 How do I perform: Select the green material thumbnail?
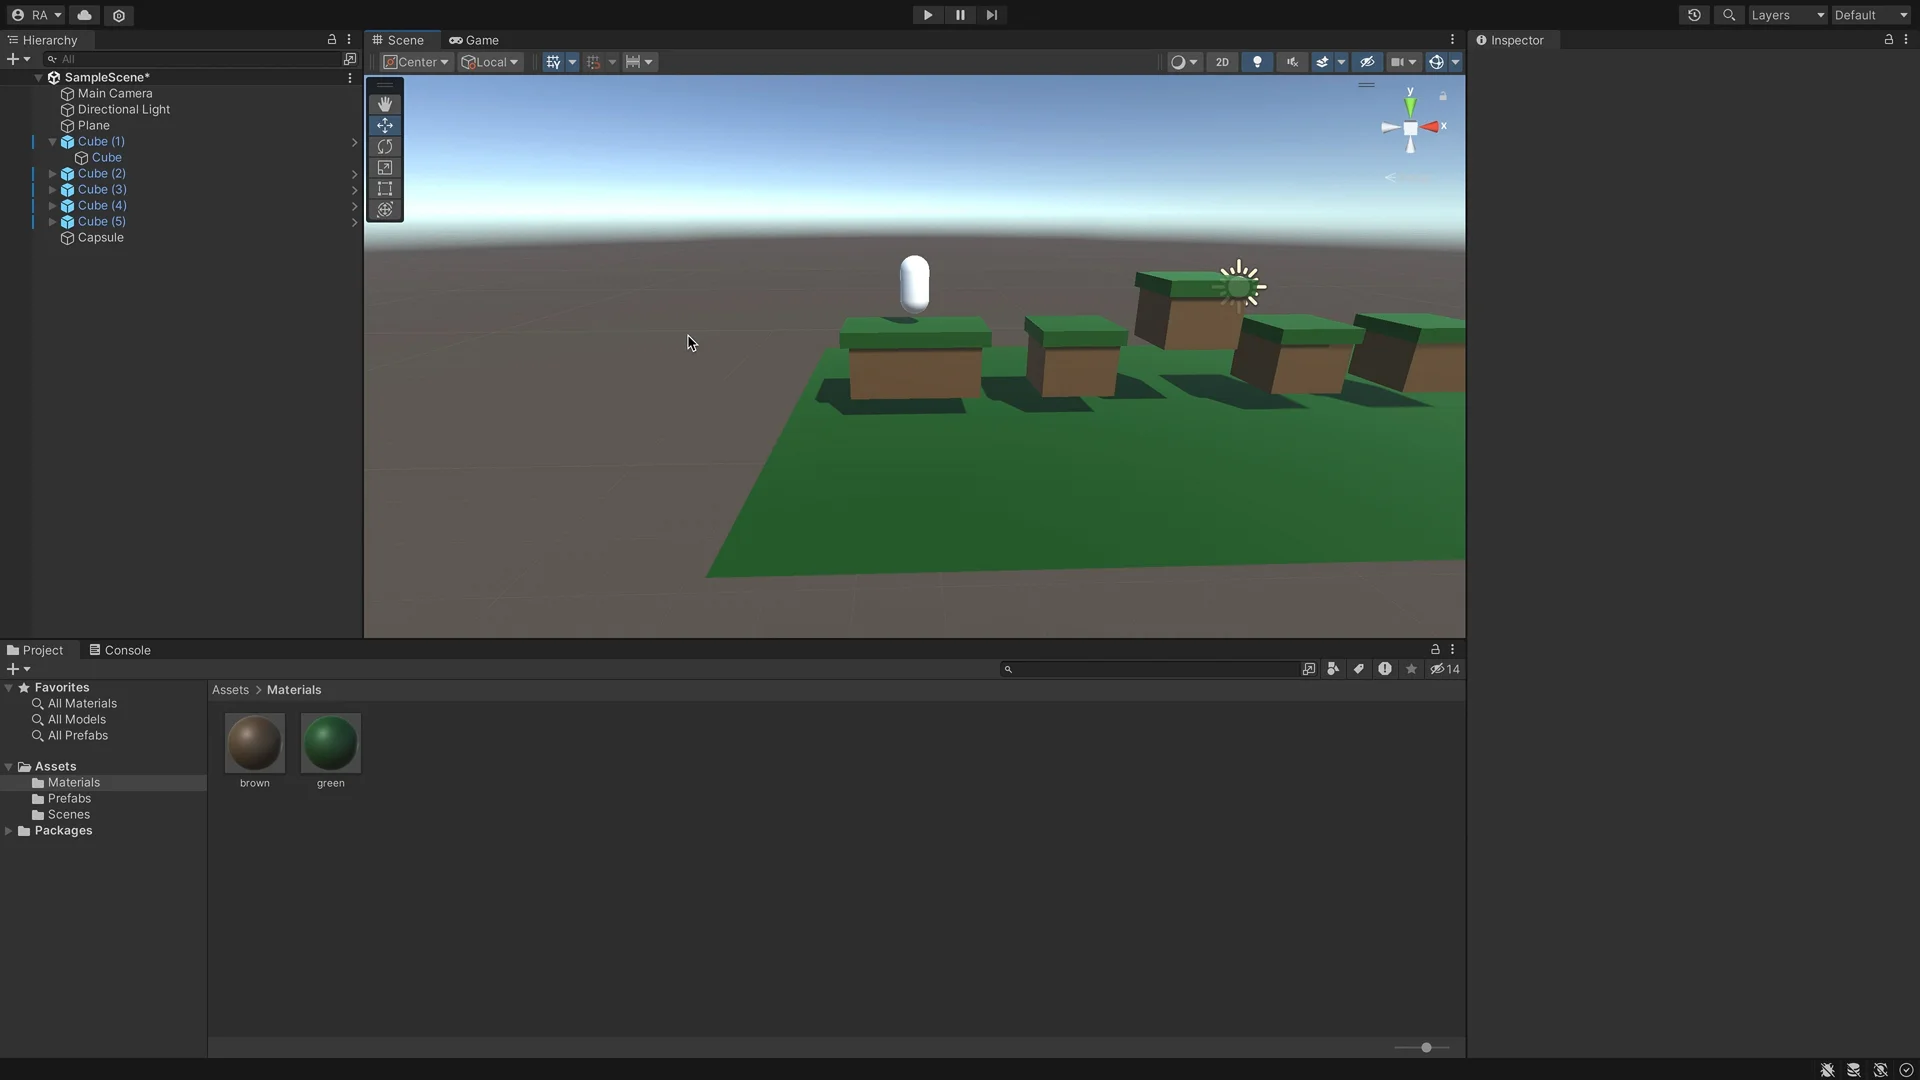click(331, 743)
